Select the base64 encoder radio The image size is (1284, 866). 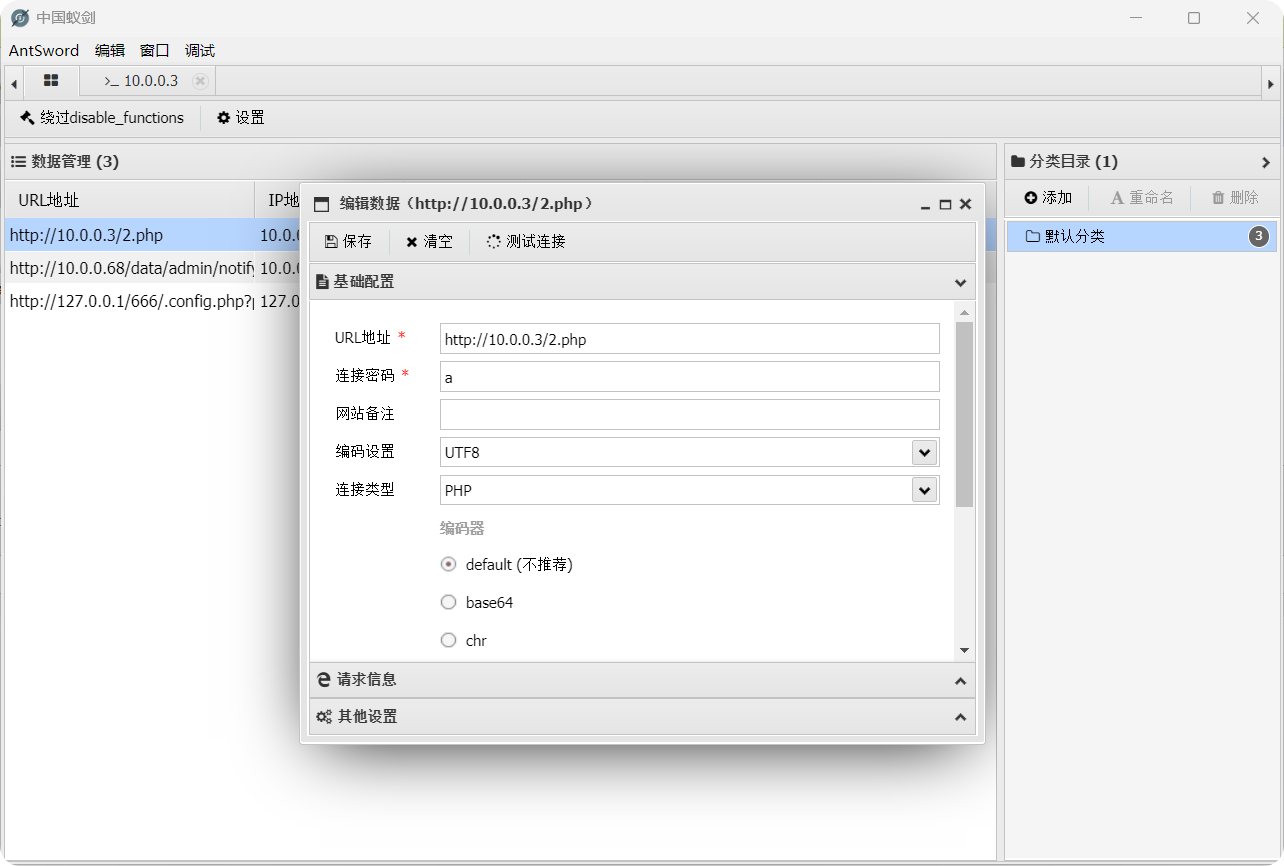click(x=448, y=602)
